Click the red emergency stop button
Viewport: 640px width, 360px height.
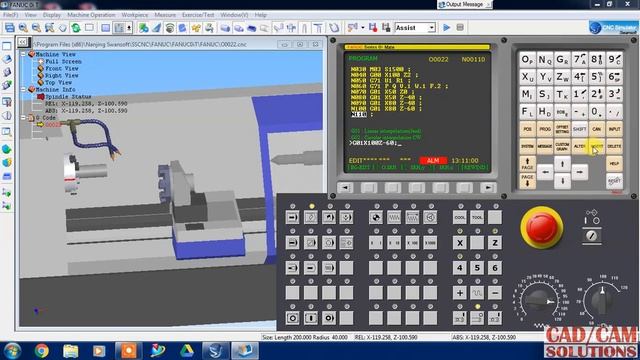542,227
